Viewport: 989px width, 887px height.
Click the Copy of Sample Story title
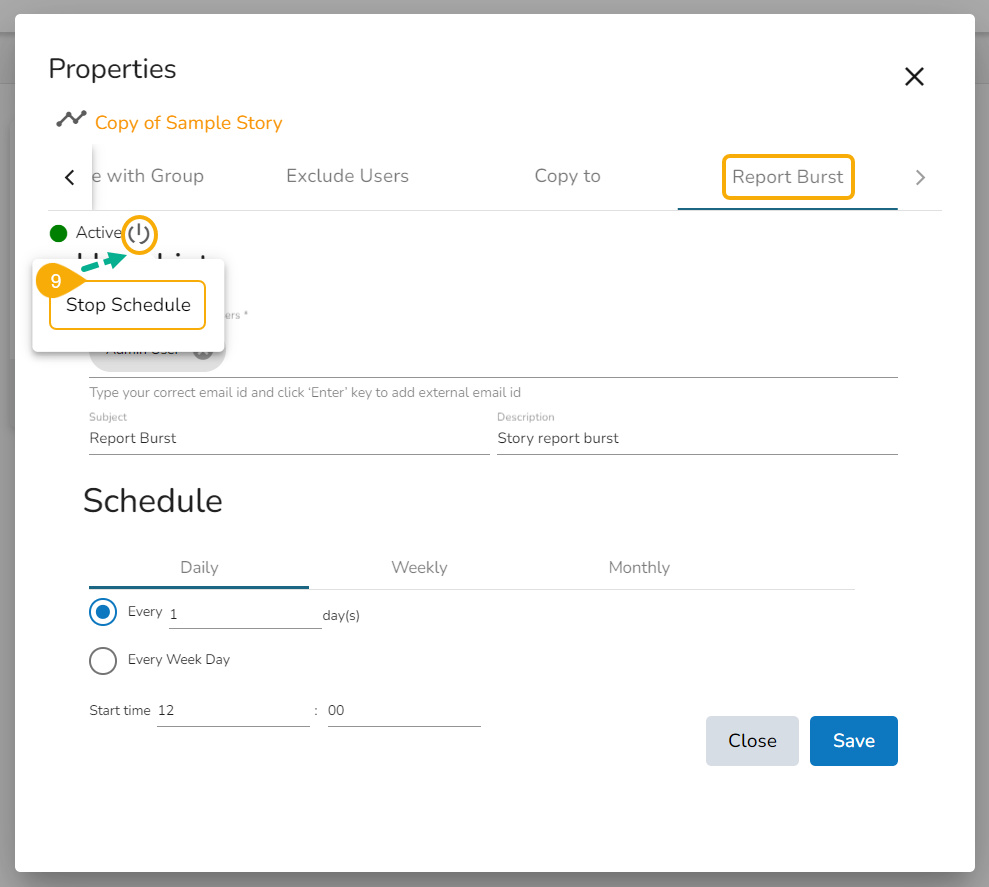(x=188, y=123)
